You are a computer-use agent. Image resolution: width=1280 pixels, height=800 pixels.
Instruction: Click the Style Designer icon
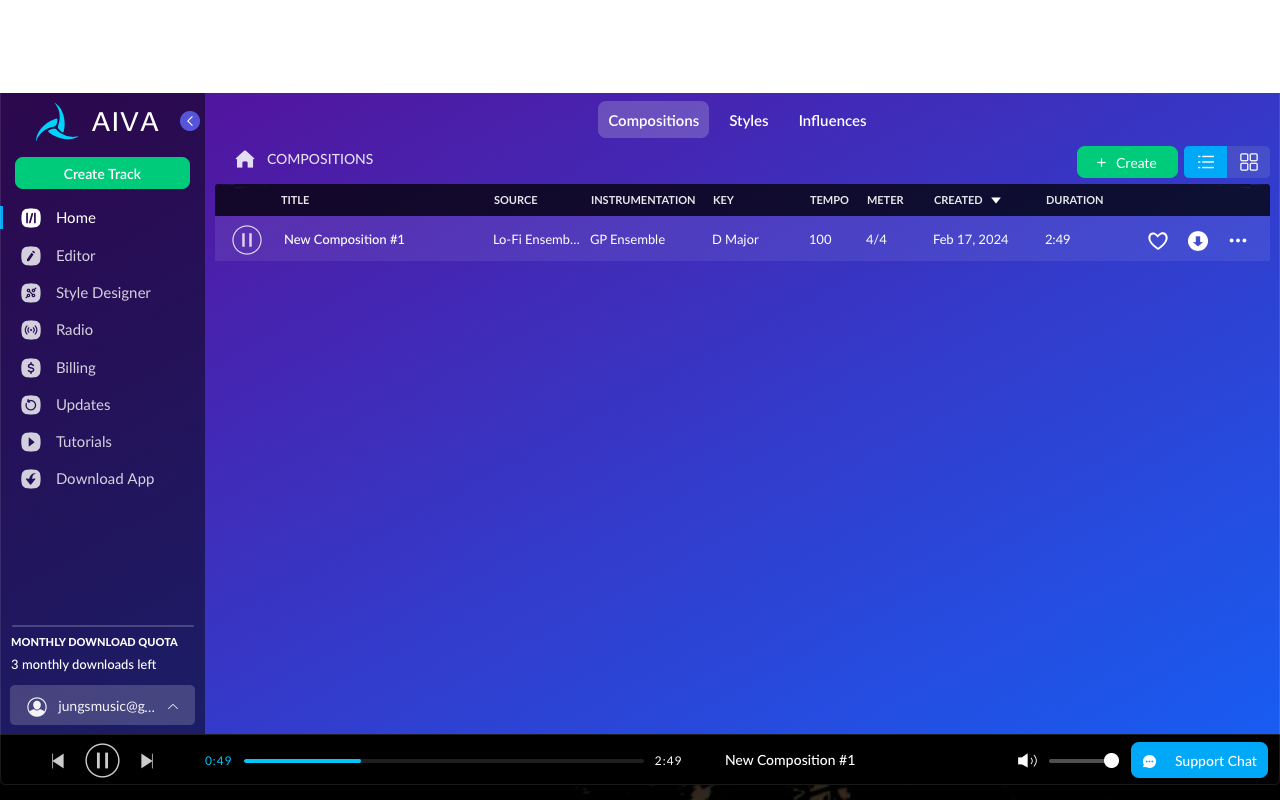31,292
